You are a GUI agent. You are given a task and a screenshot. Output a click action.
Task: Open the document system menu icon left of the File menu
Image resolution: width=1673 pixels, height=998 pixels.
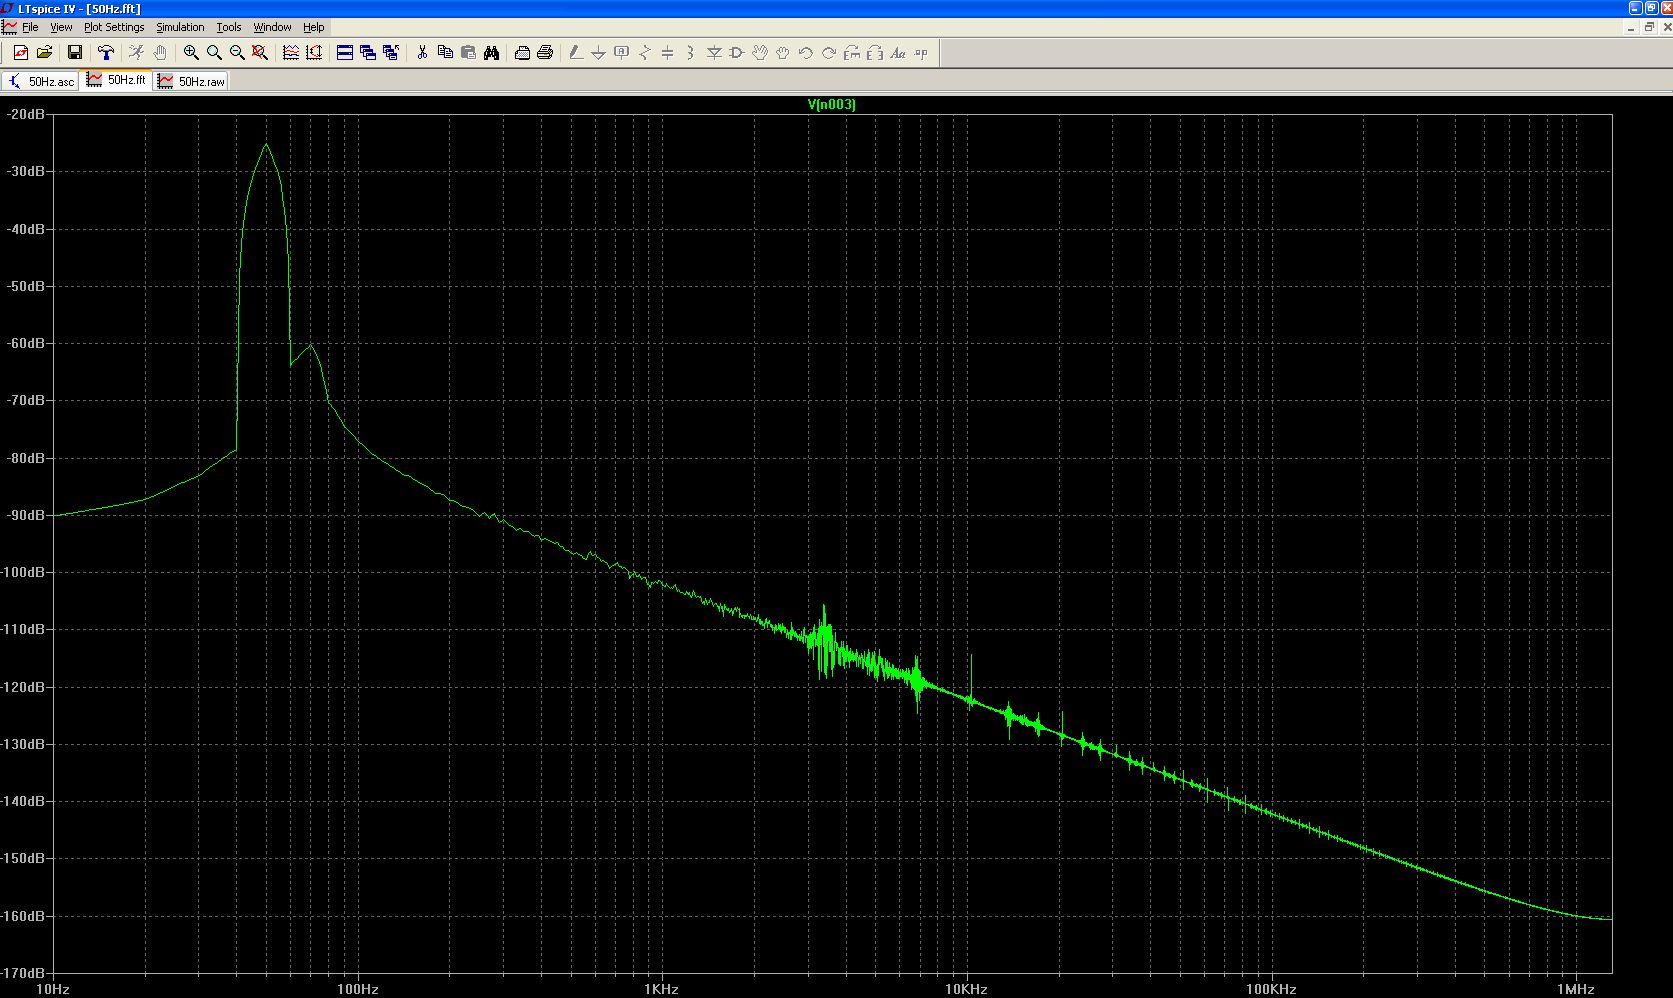pyautogui.click(x=9, y=27)
